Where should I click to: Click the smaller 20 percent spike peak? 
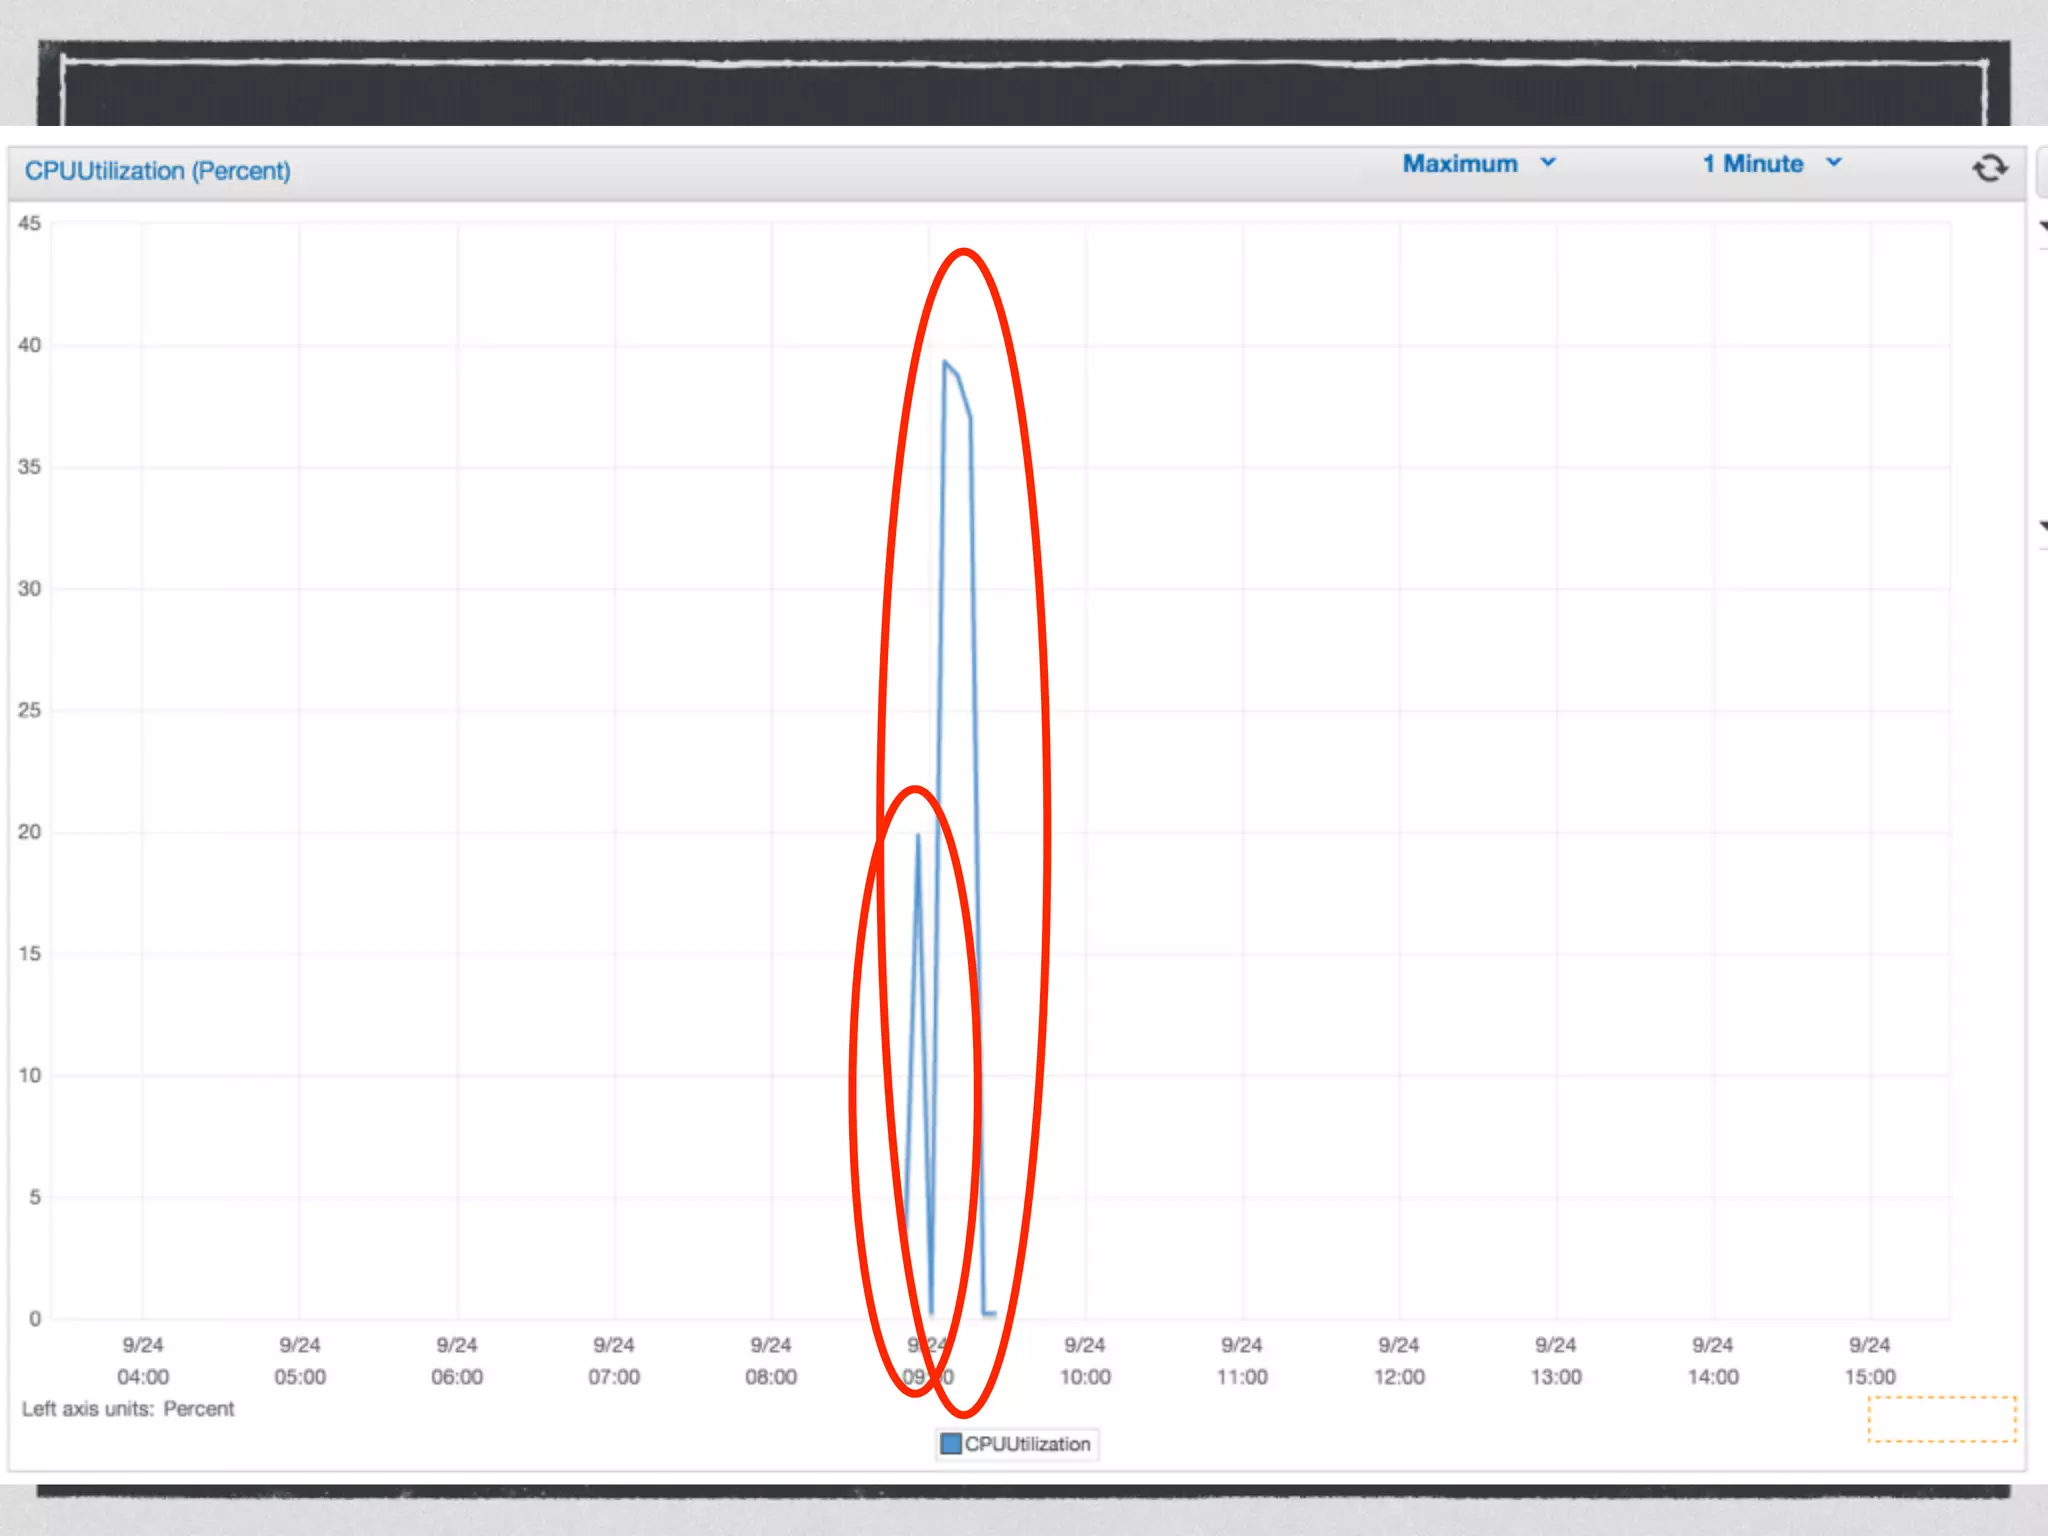[918, 836]
